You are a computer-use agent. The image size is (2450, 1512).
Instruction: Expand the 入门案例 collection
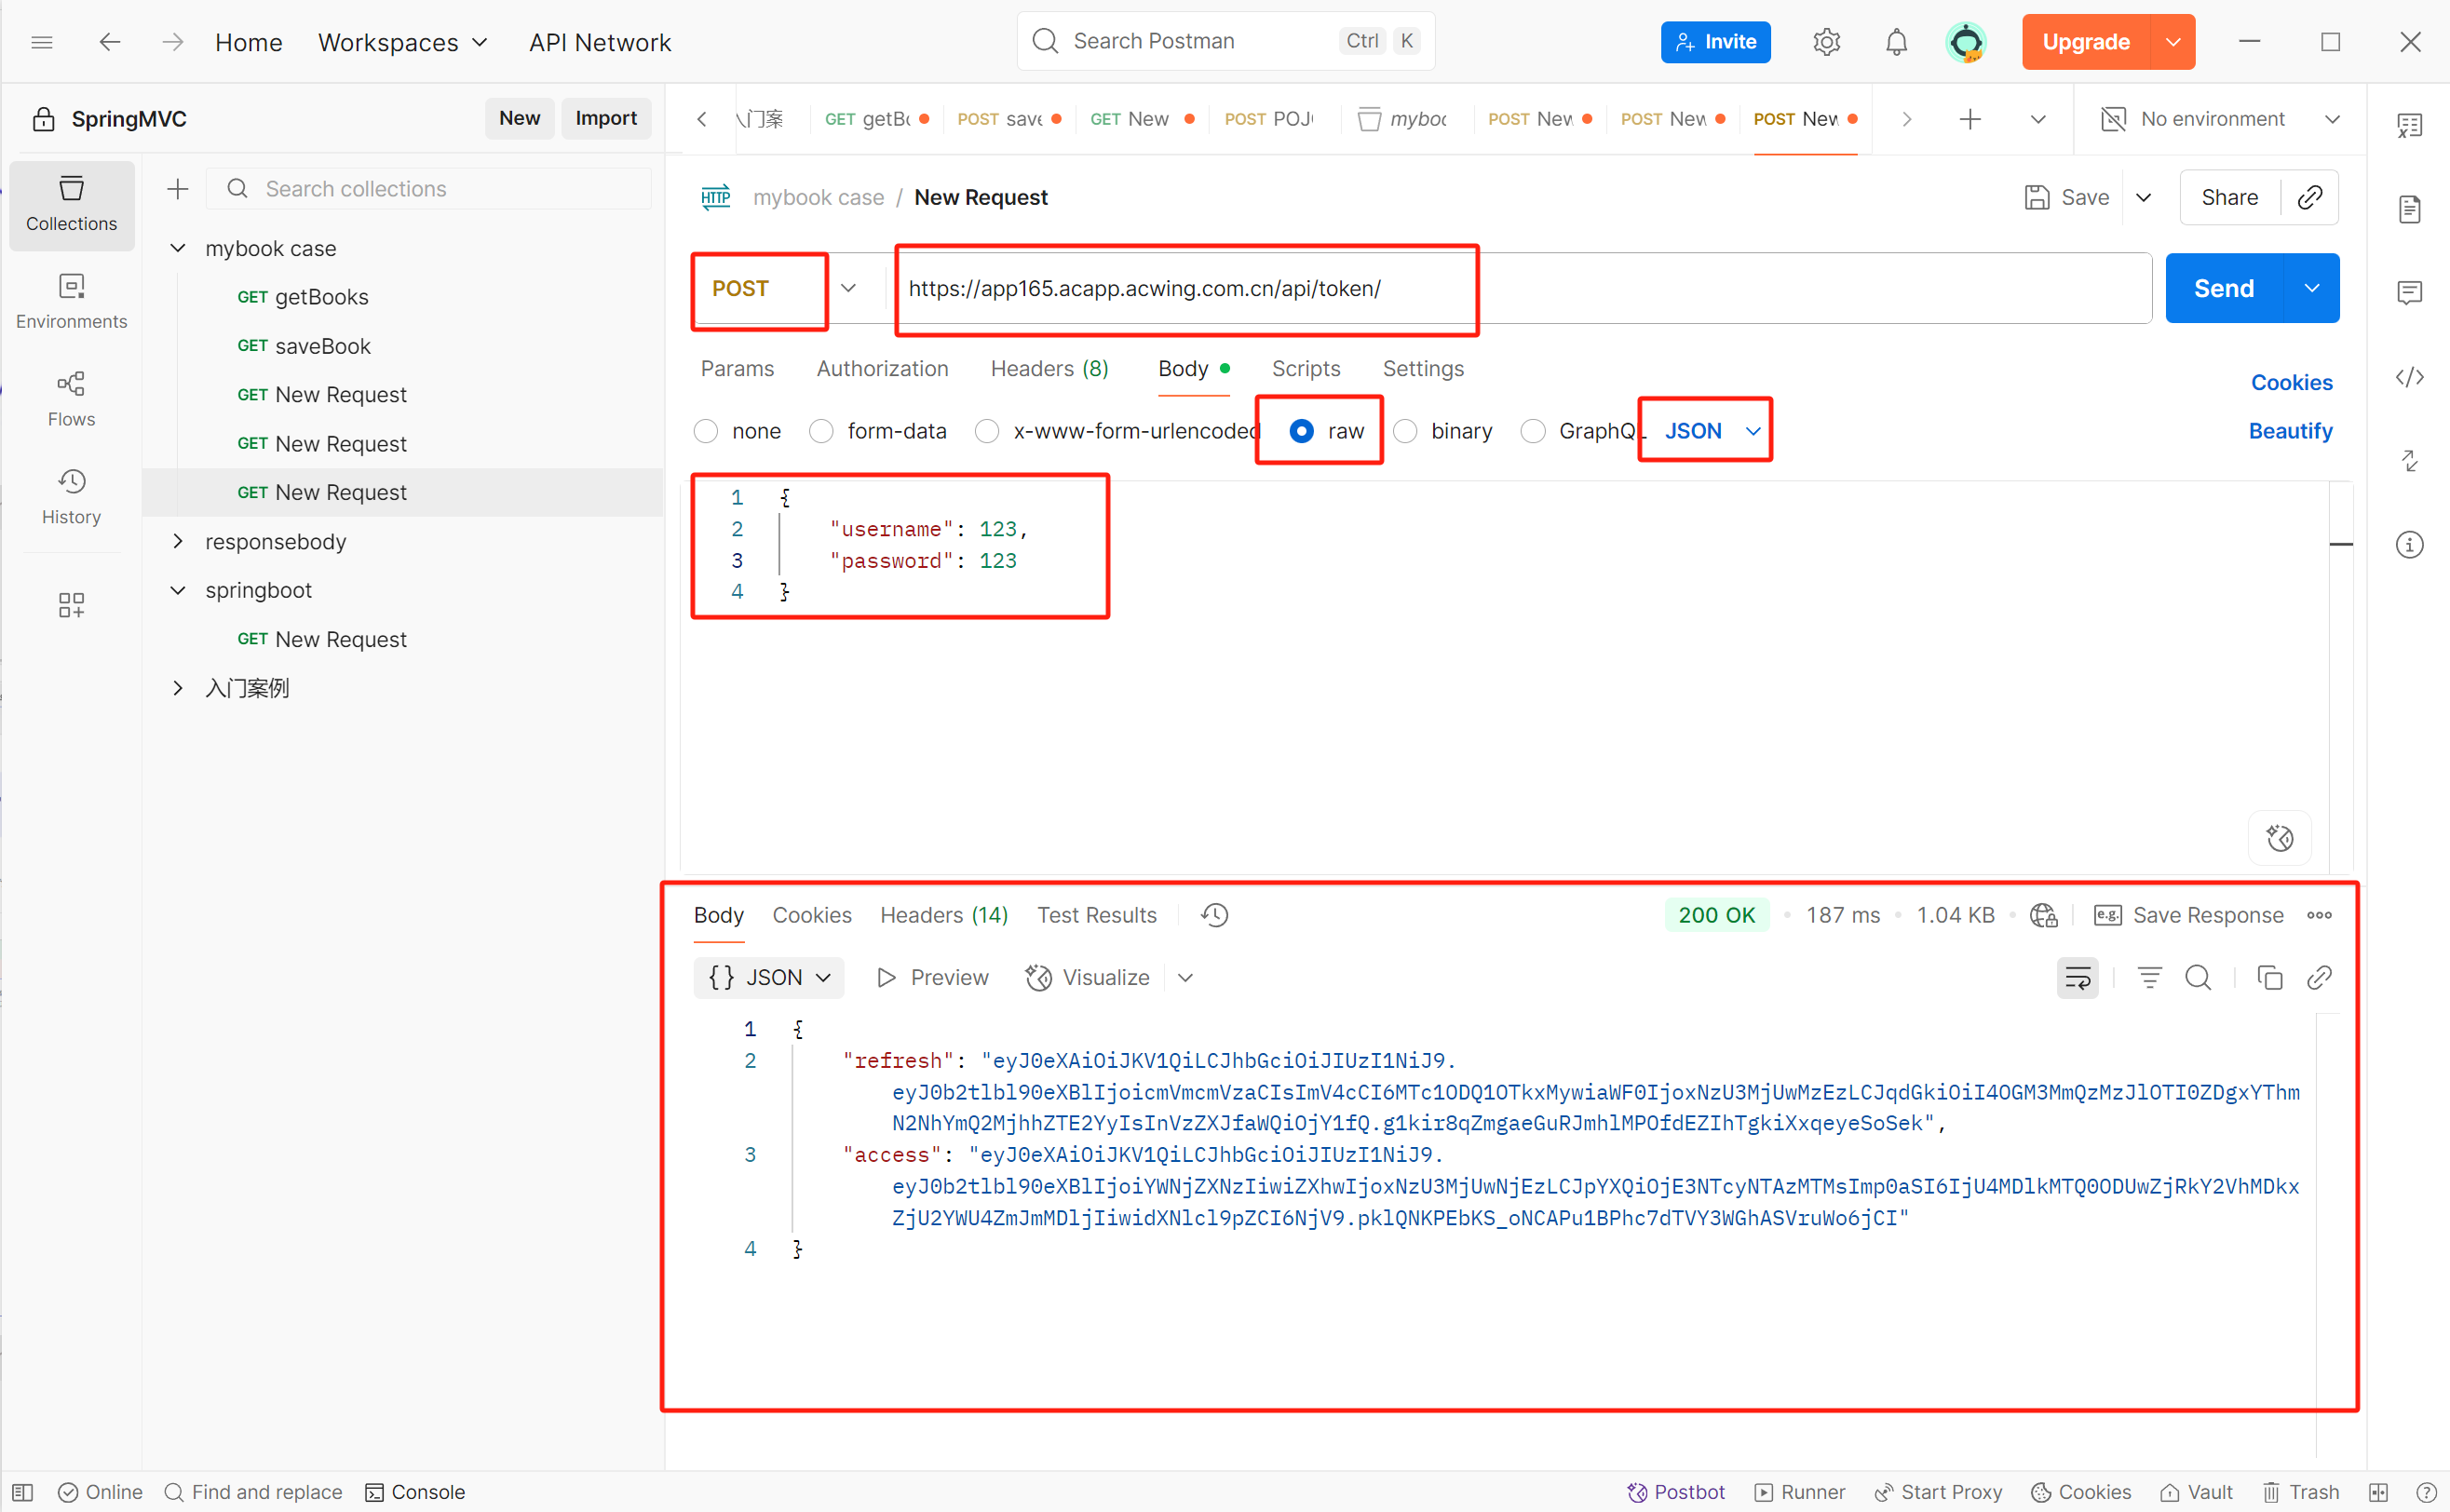pyautogui.click(x=178, y=688)
